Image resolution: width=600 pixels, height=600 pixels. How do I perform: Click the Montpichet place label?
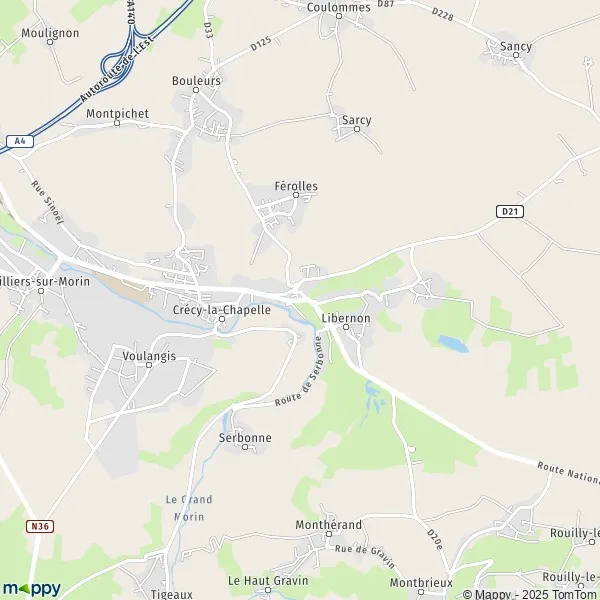(x=117, y=114)
